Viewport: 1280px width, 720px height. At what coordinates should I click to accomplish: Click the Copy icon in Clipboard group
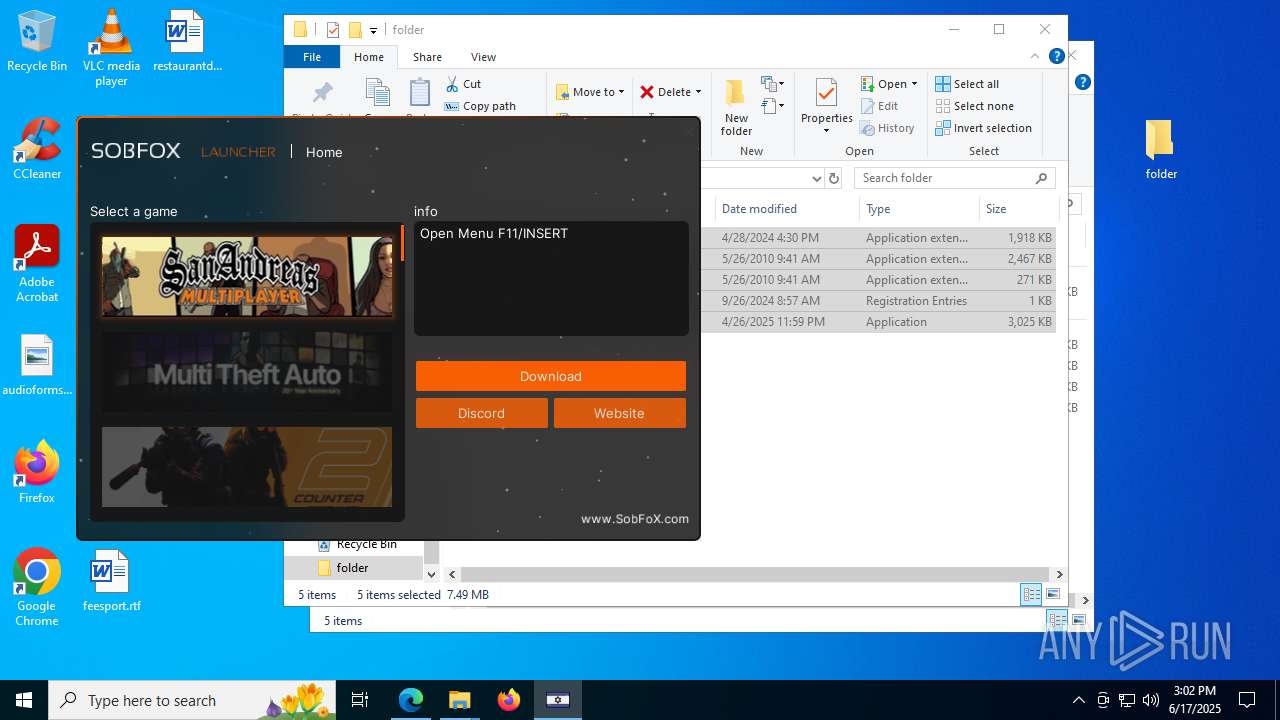(x=378, y=93)
